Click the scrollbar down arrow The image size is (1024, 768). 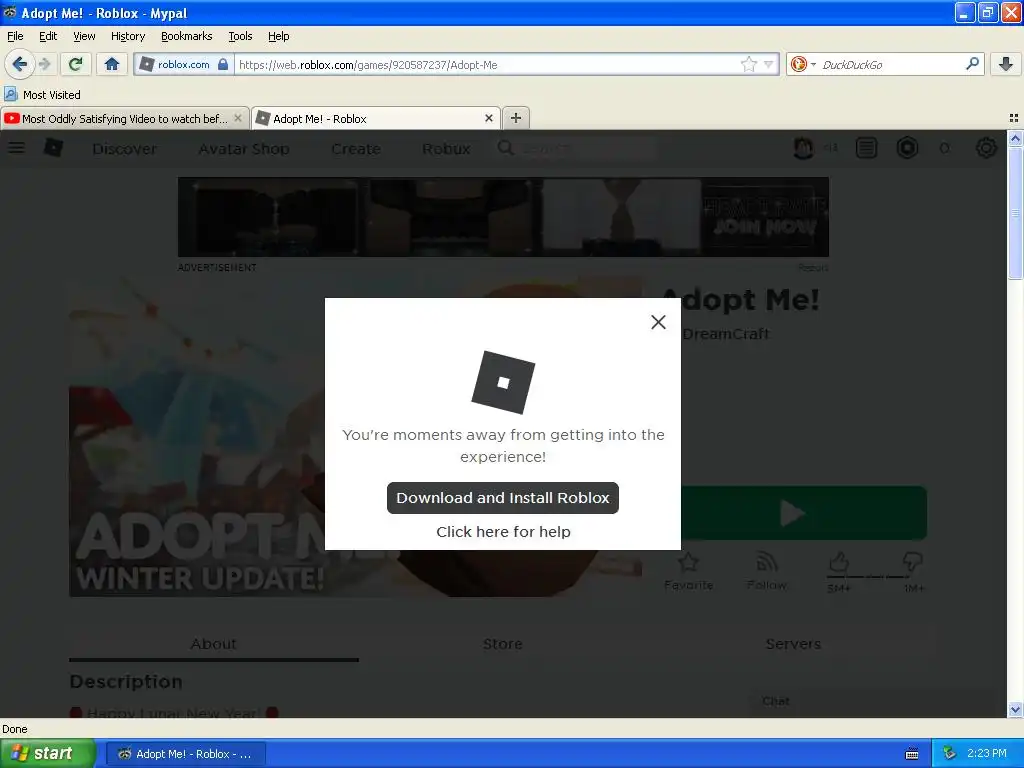click(x=1015, y=709)
